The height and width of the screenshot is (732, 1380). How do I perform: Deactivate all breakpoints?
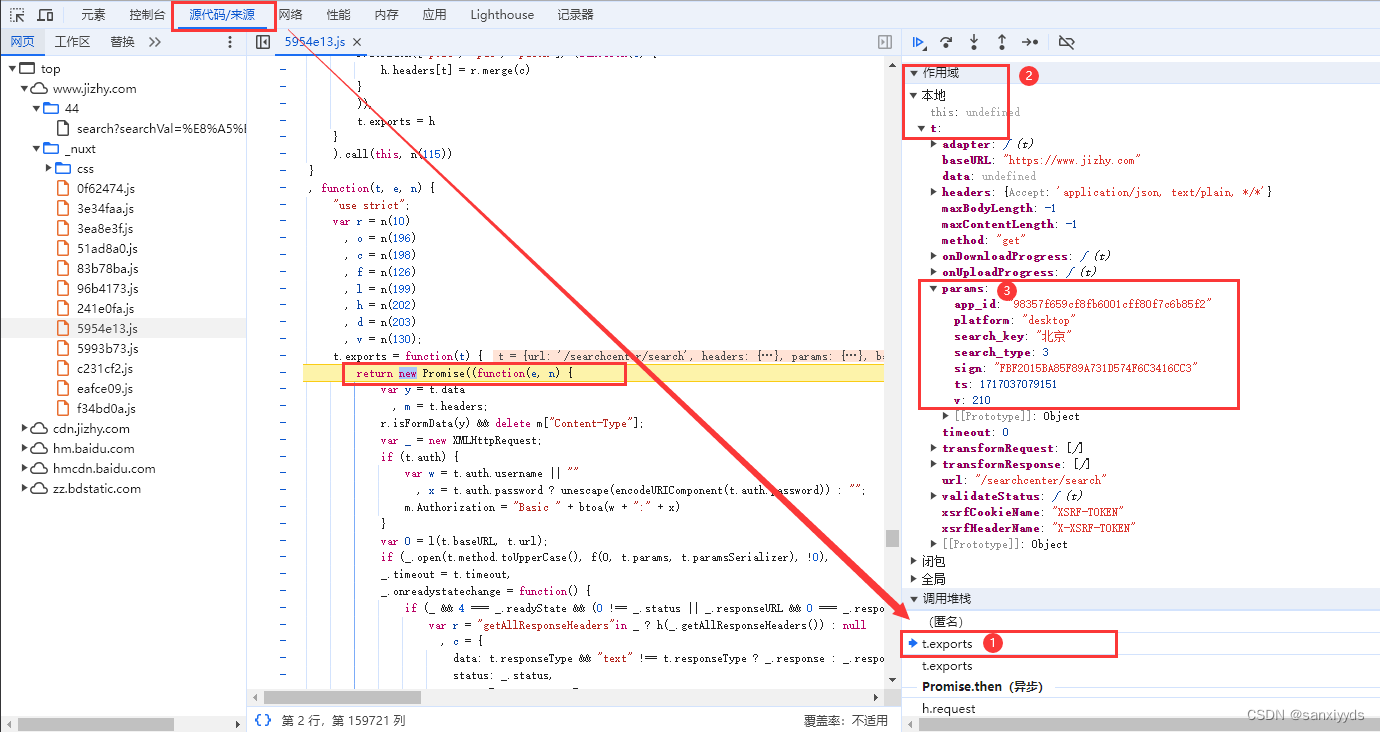coord(1066,42)
